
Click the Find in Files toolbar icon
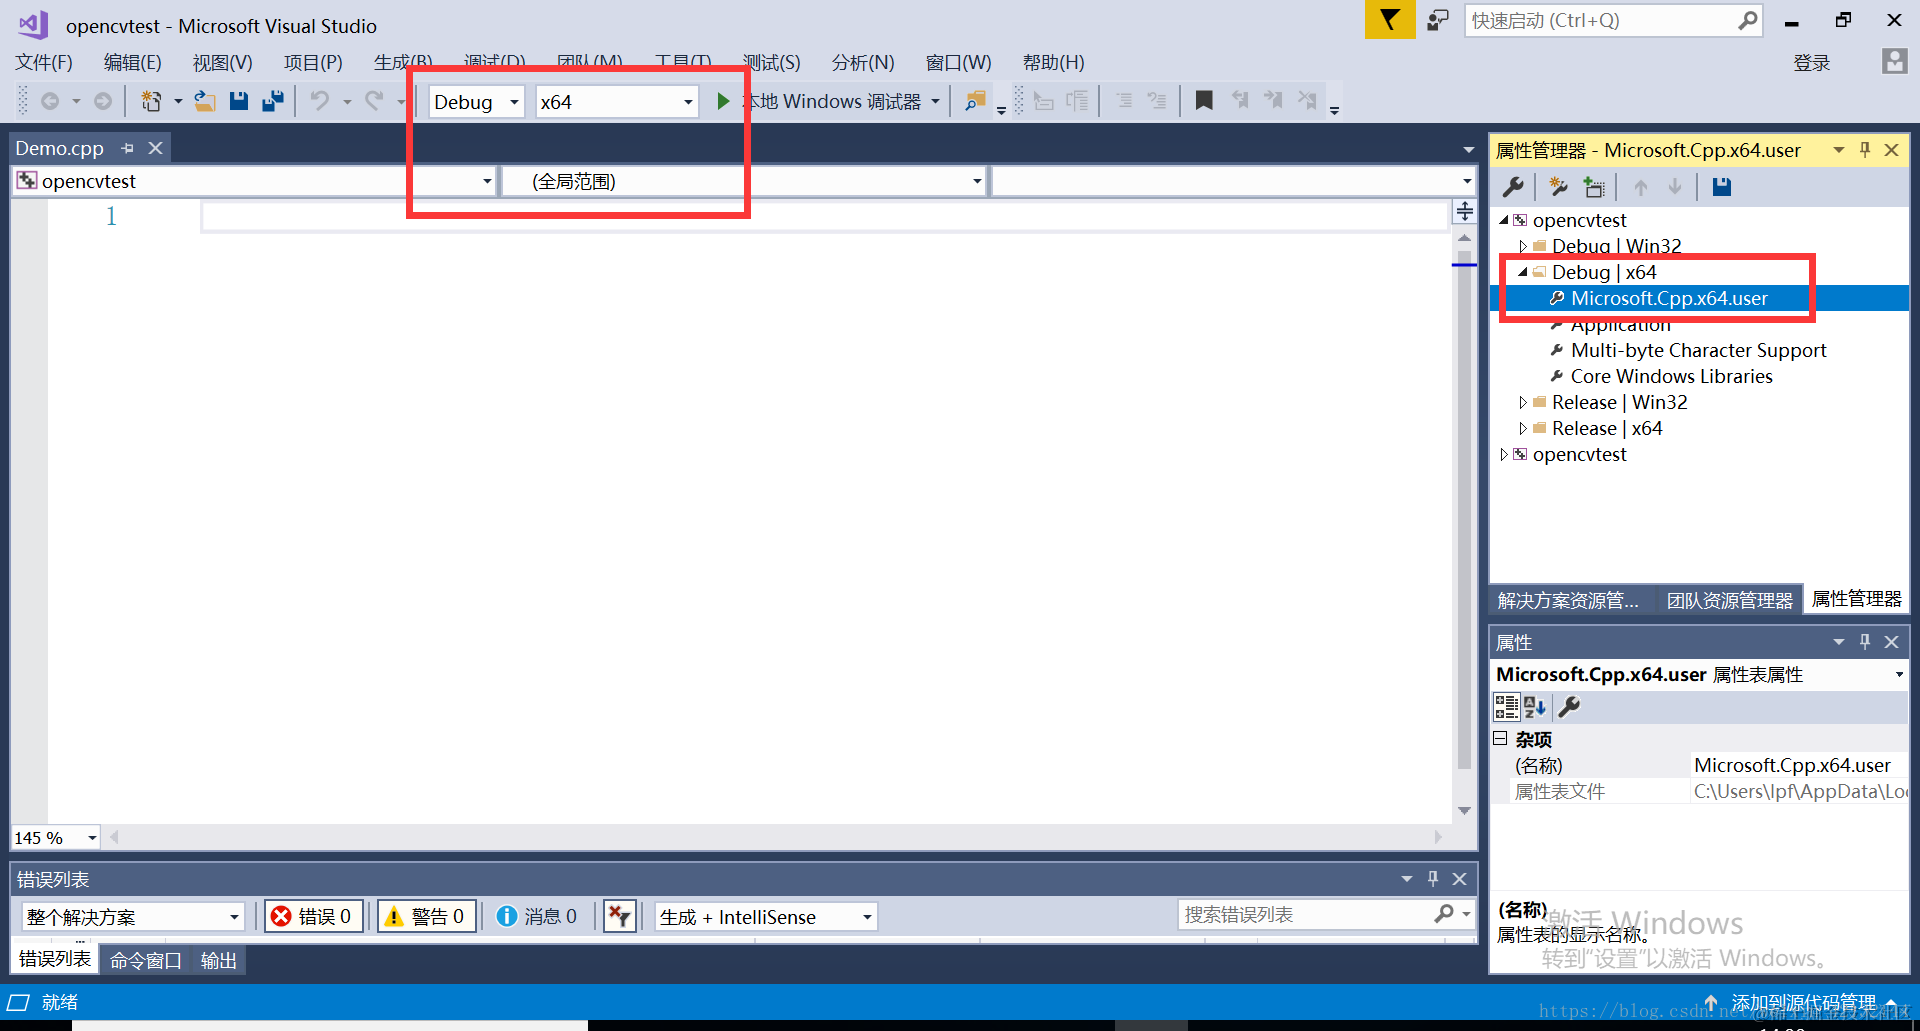click(x=974, y=101)
